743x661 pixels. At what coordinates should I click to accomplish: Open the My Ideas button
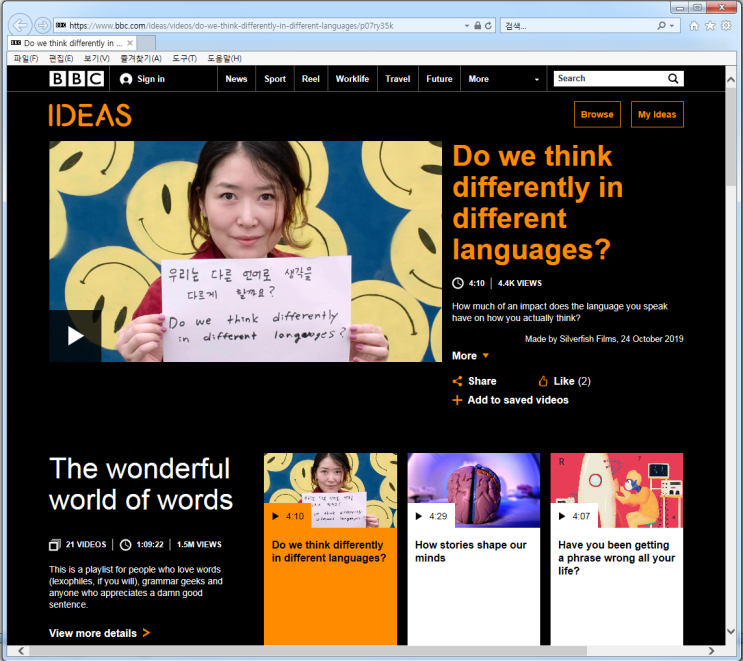[x=657, y=114]
